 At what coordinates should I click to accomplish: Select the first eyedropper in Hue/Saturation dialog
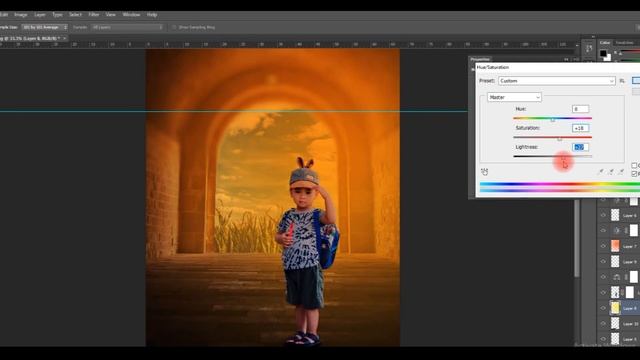(600, 172)
